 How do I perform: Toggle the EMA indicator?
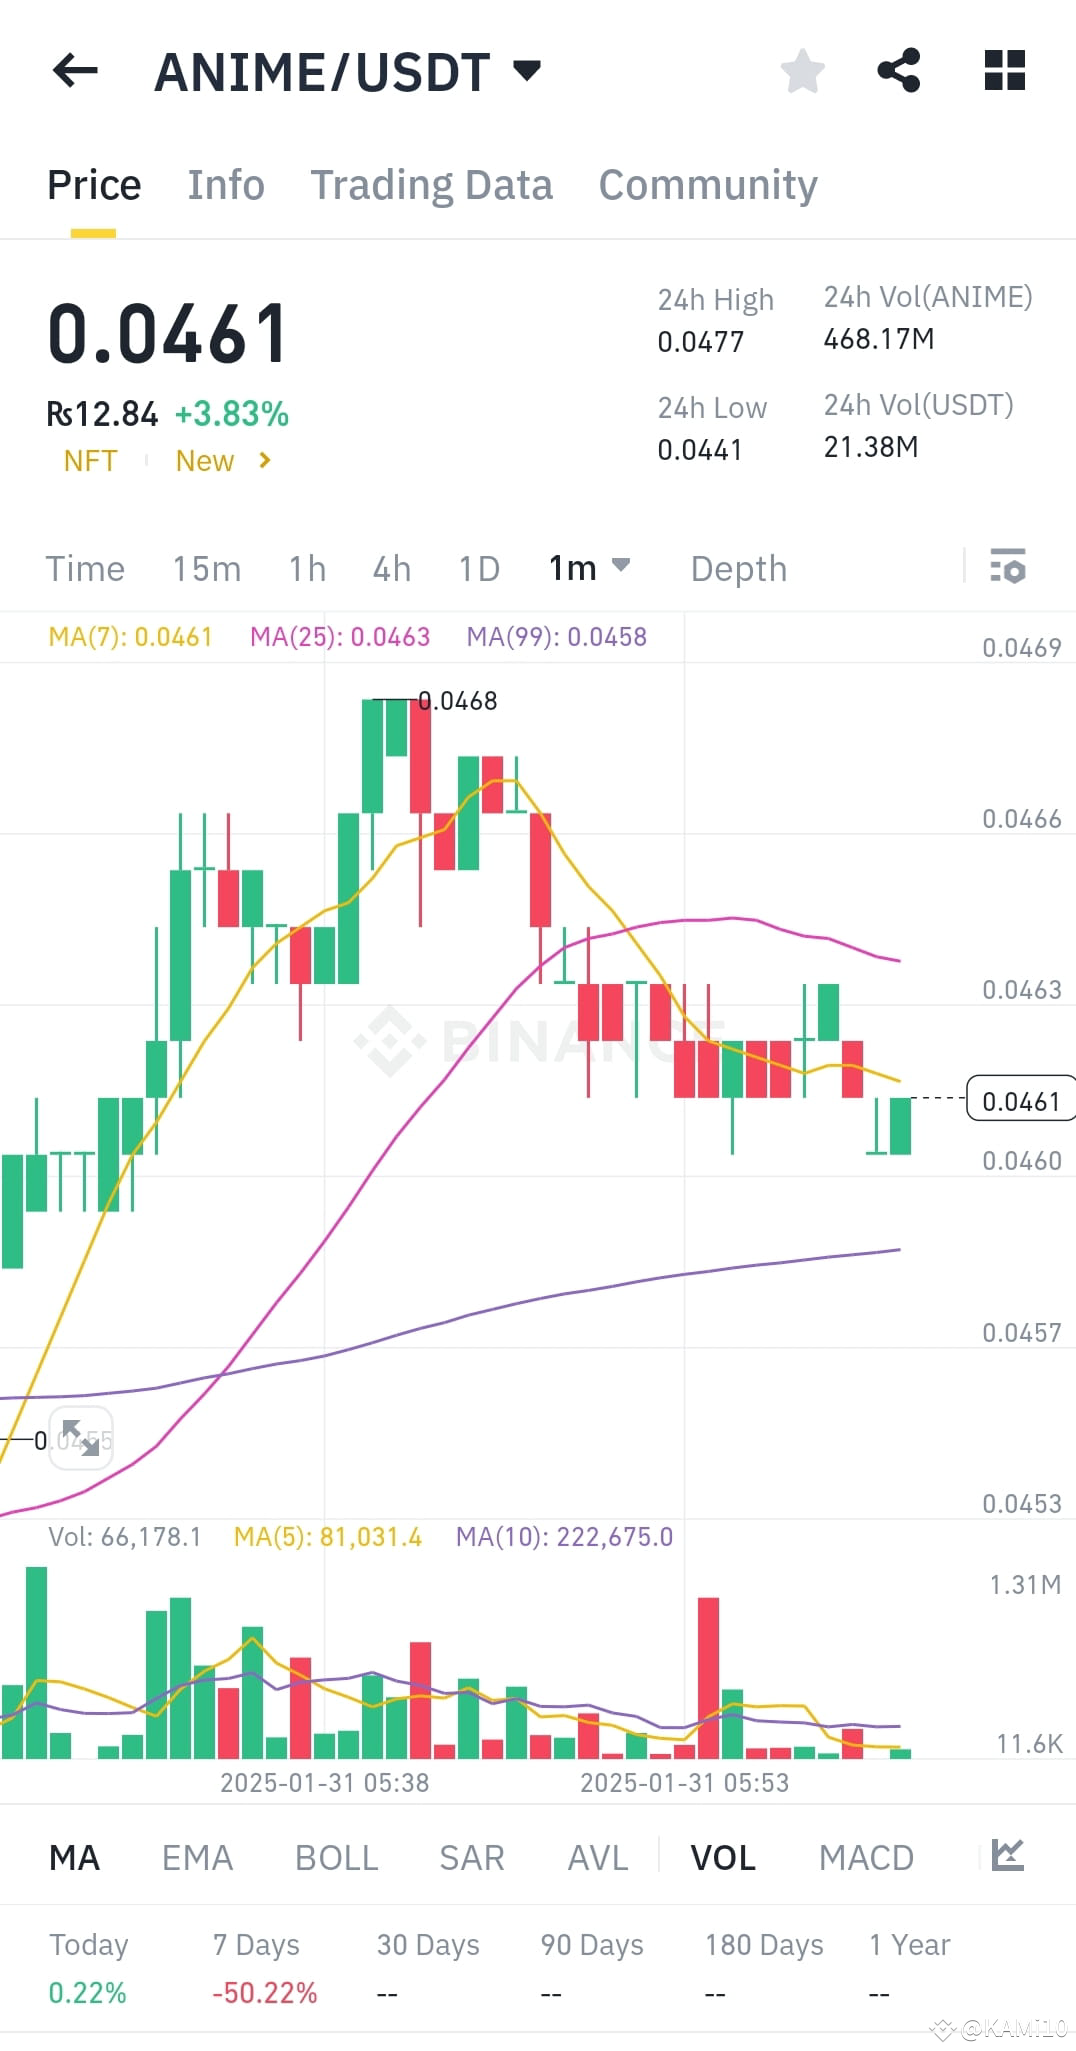click(x=197, y=1857)
